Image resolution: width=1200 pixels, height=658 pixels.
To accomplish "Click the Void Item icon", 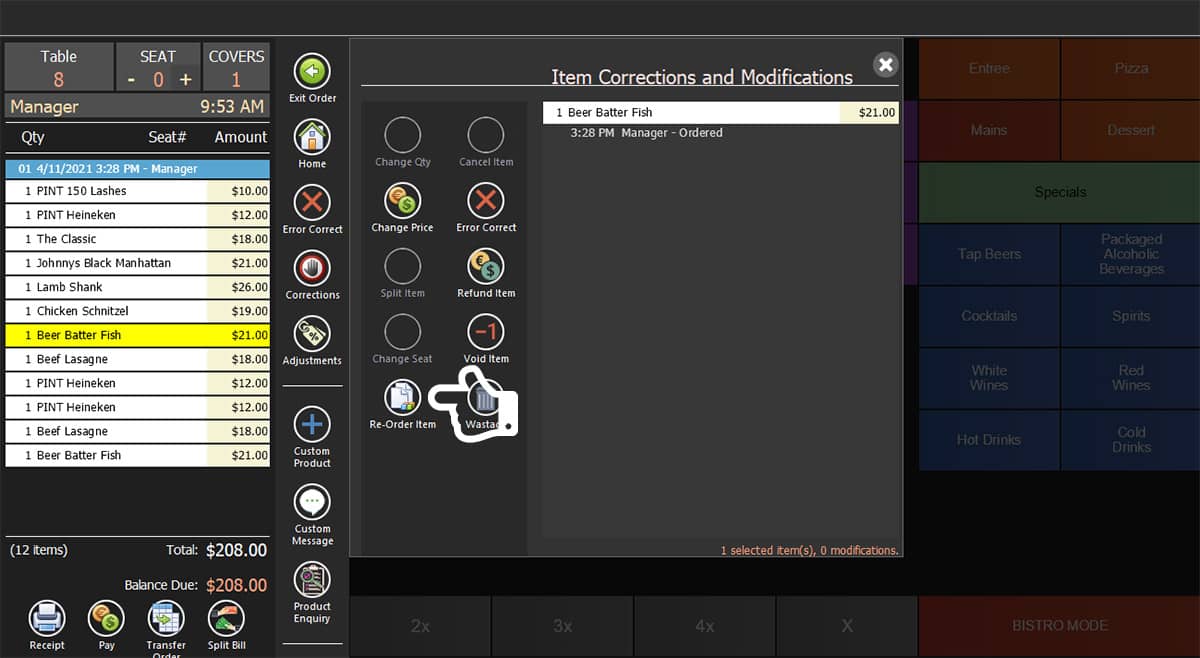I will click(486, 333).
